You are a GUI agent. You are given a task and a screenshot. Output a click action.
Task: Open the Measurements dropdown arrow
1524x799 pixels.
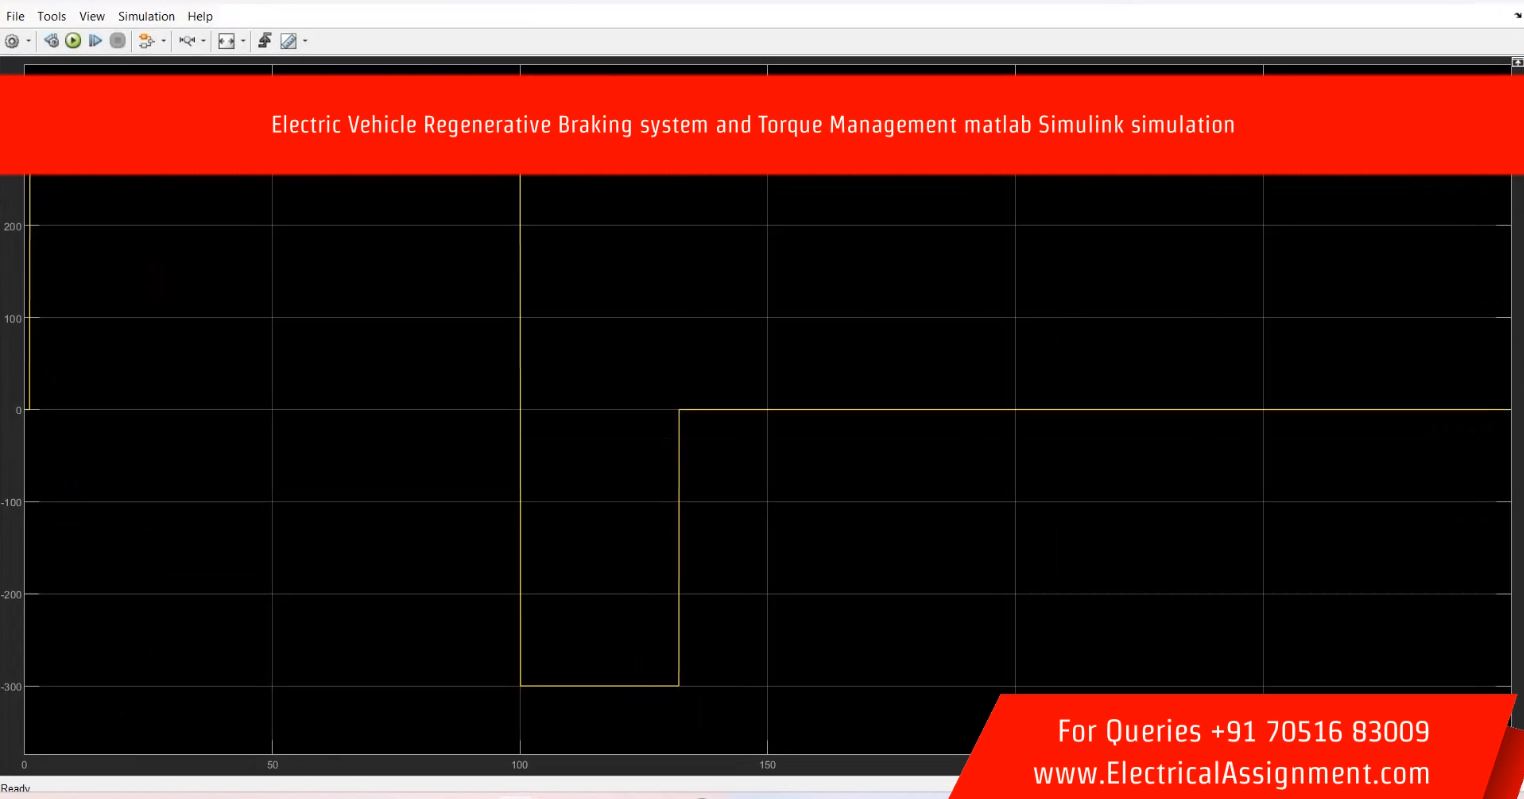coord(305,41)
